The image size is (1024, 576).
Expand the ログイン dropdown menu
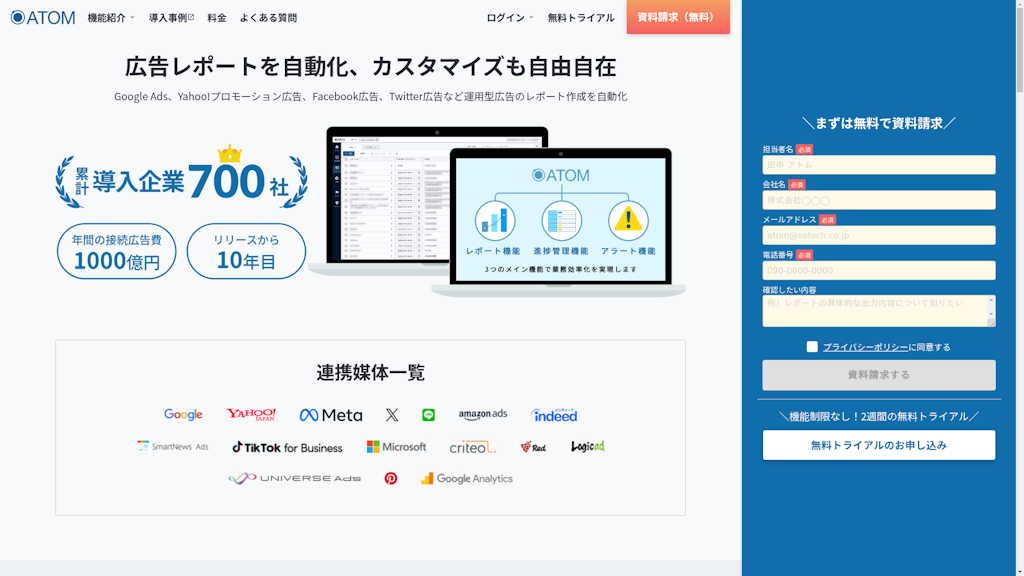click(510, 18)
